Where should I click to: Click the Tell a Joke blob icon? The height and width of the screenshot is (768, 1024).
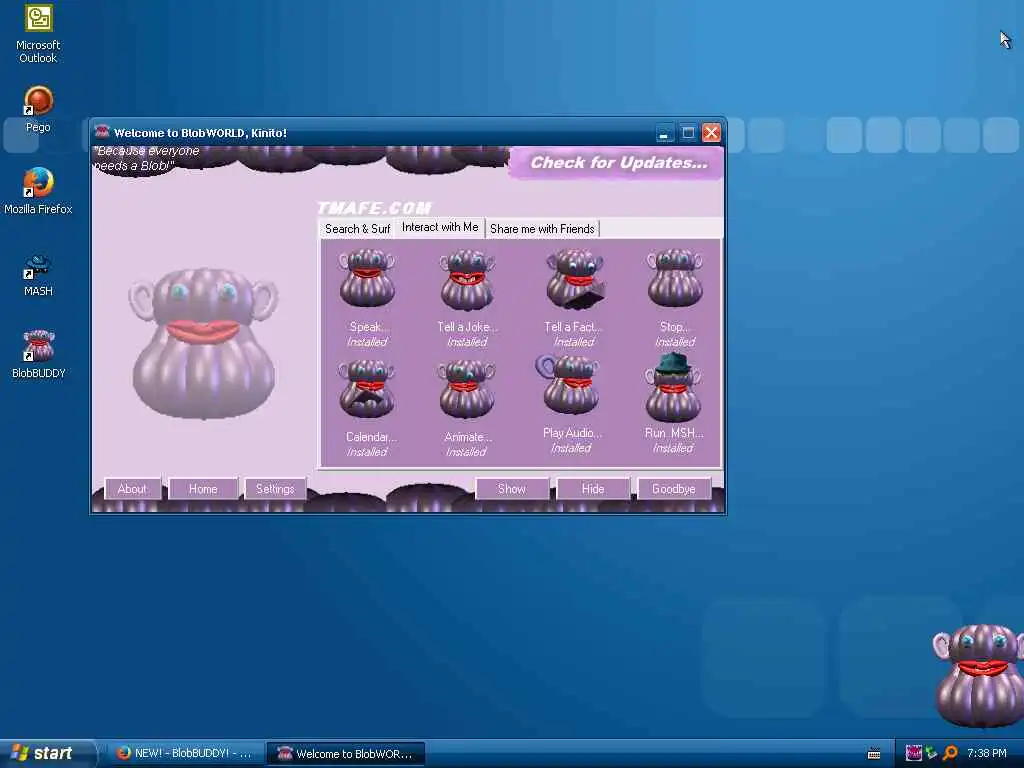[x=466, y=280]
